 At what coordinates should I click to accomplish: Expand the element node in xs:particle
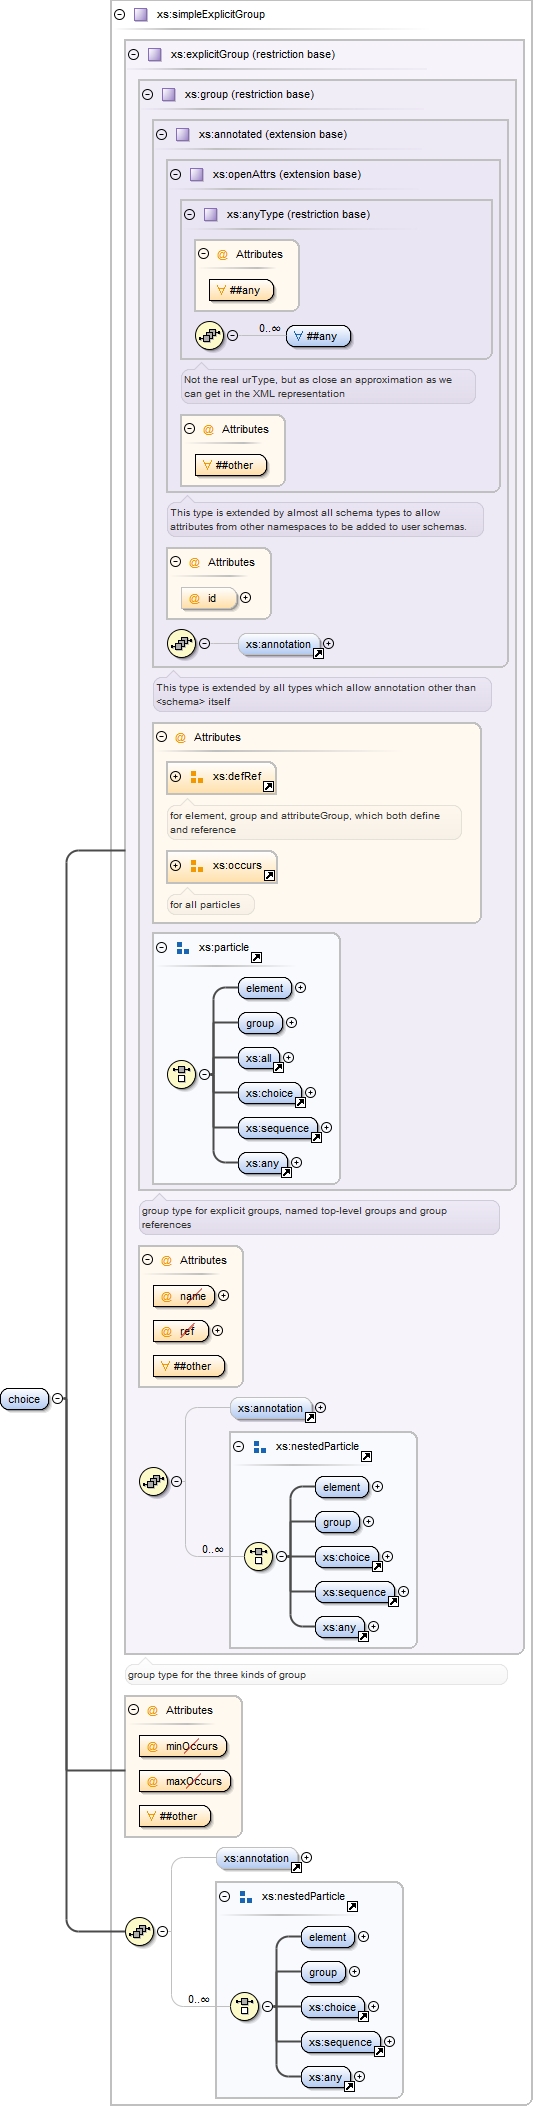300,988
